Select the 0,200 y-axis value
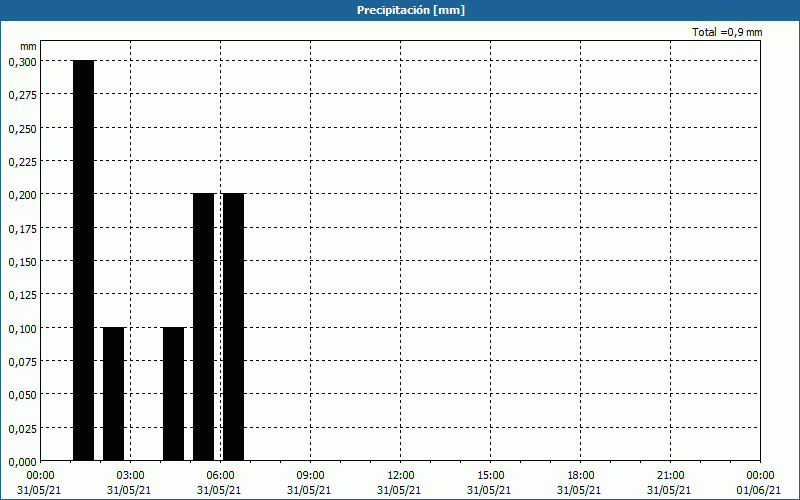Screen dimensions: 800x500 pos(22,195)
